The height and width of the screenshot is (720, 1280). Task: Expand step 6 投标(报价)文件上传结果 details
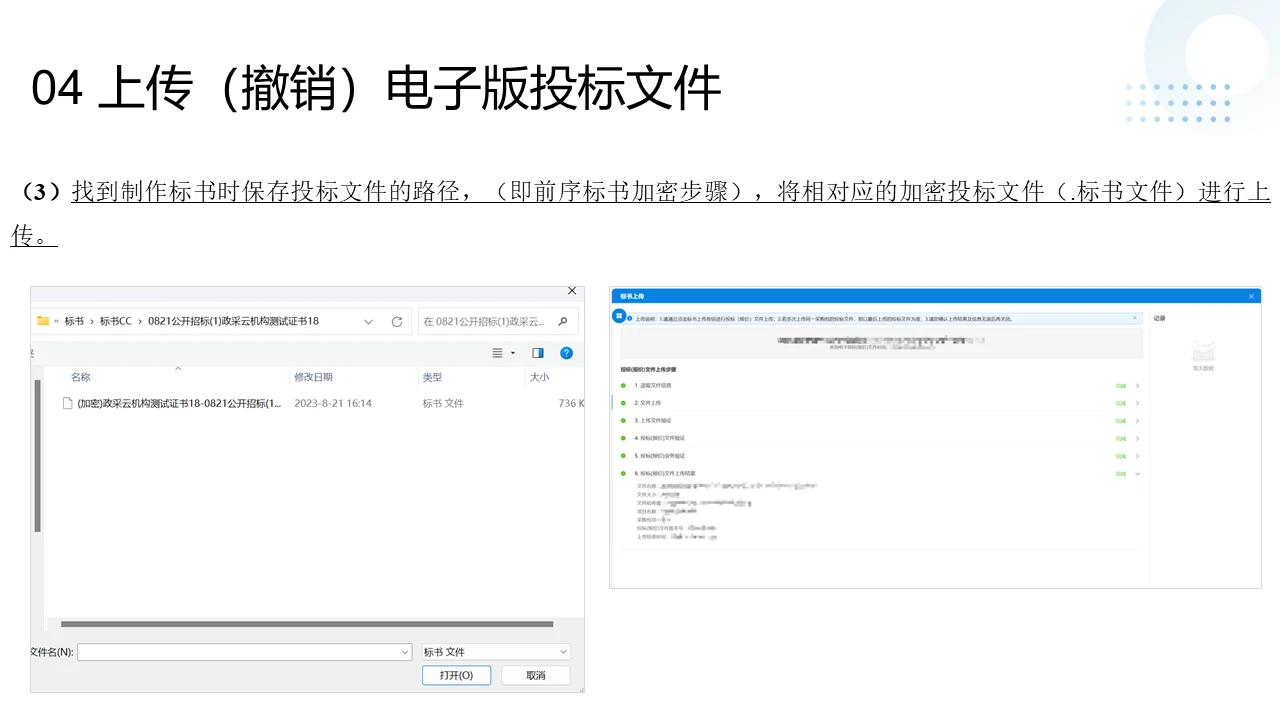click(x=1137, y=474)
